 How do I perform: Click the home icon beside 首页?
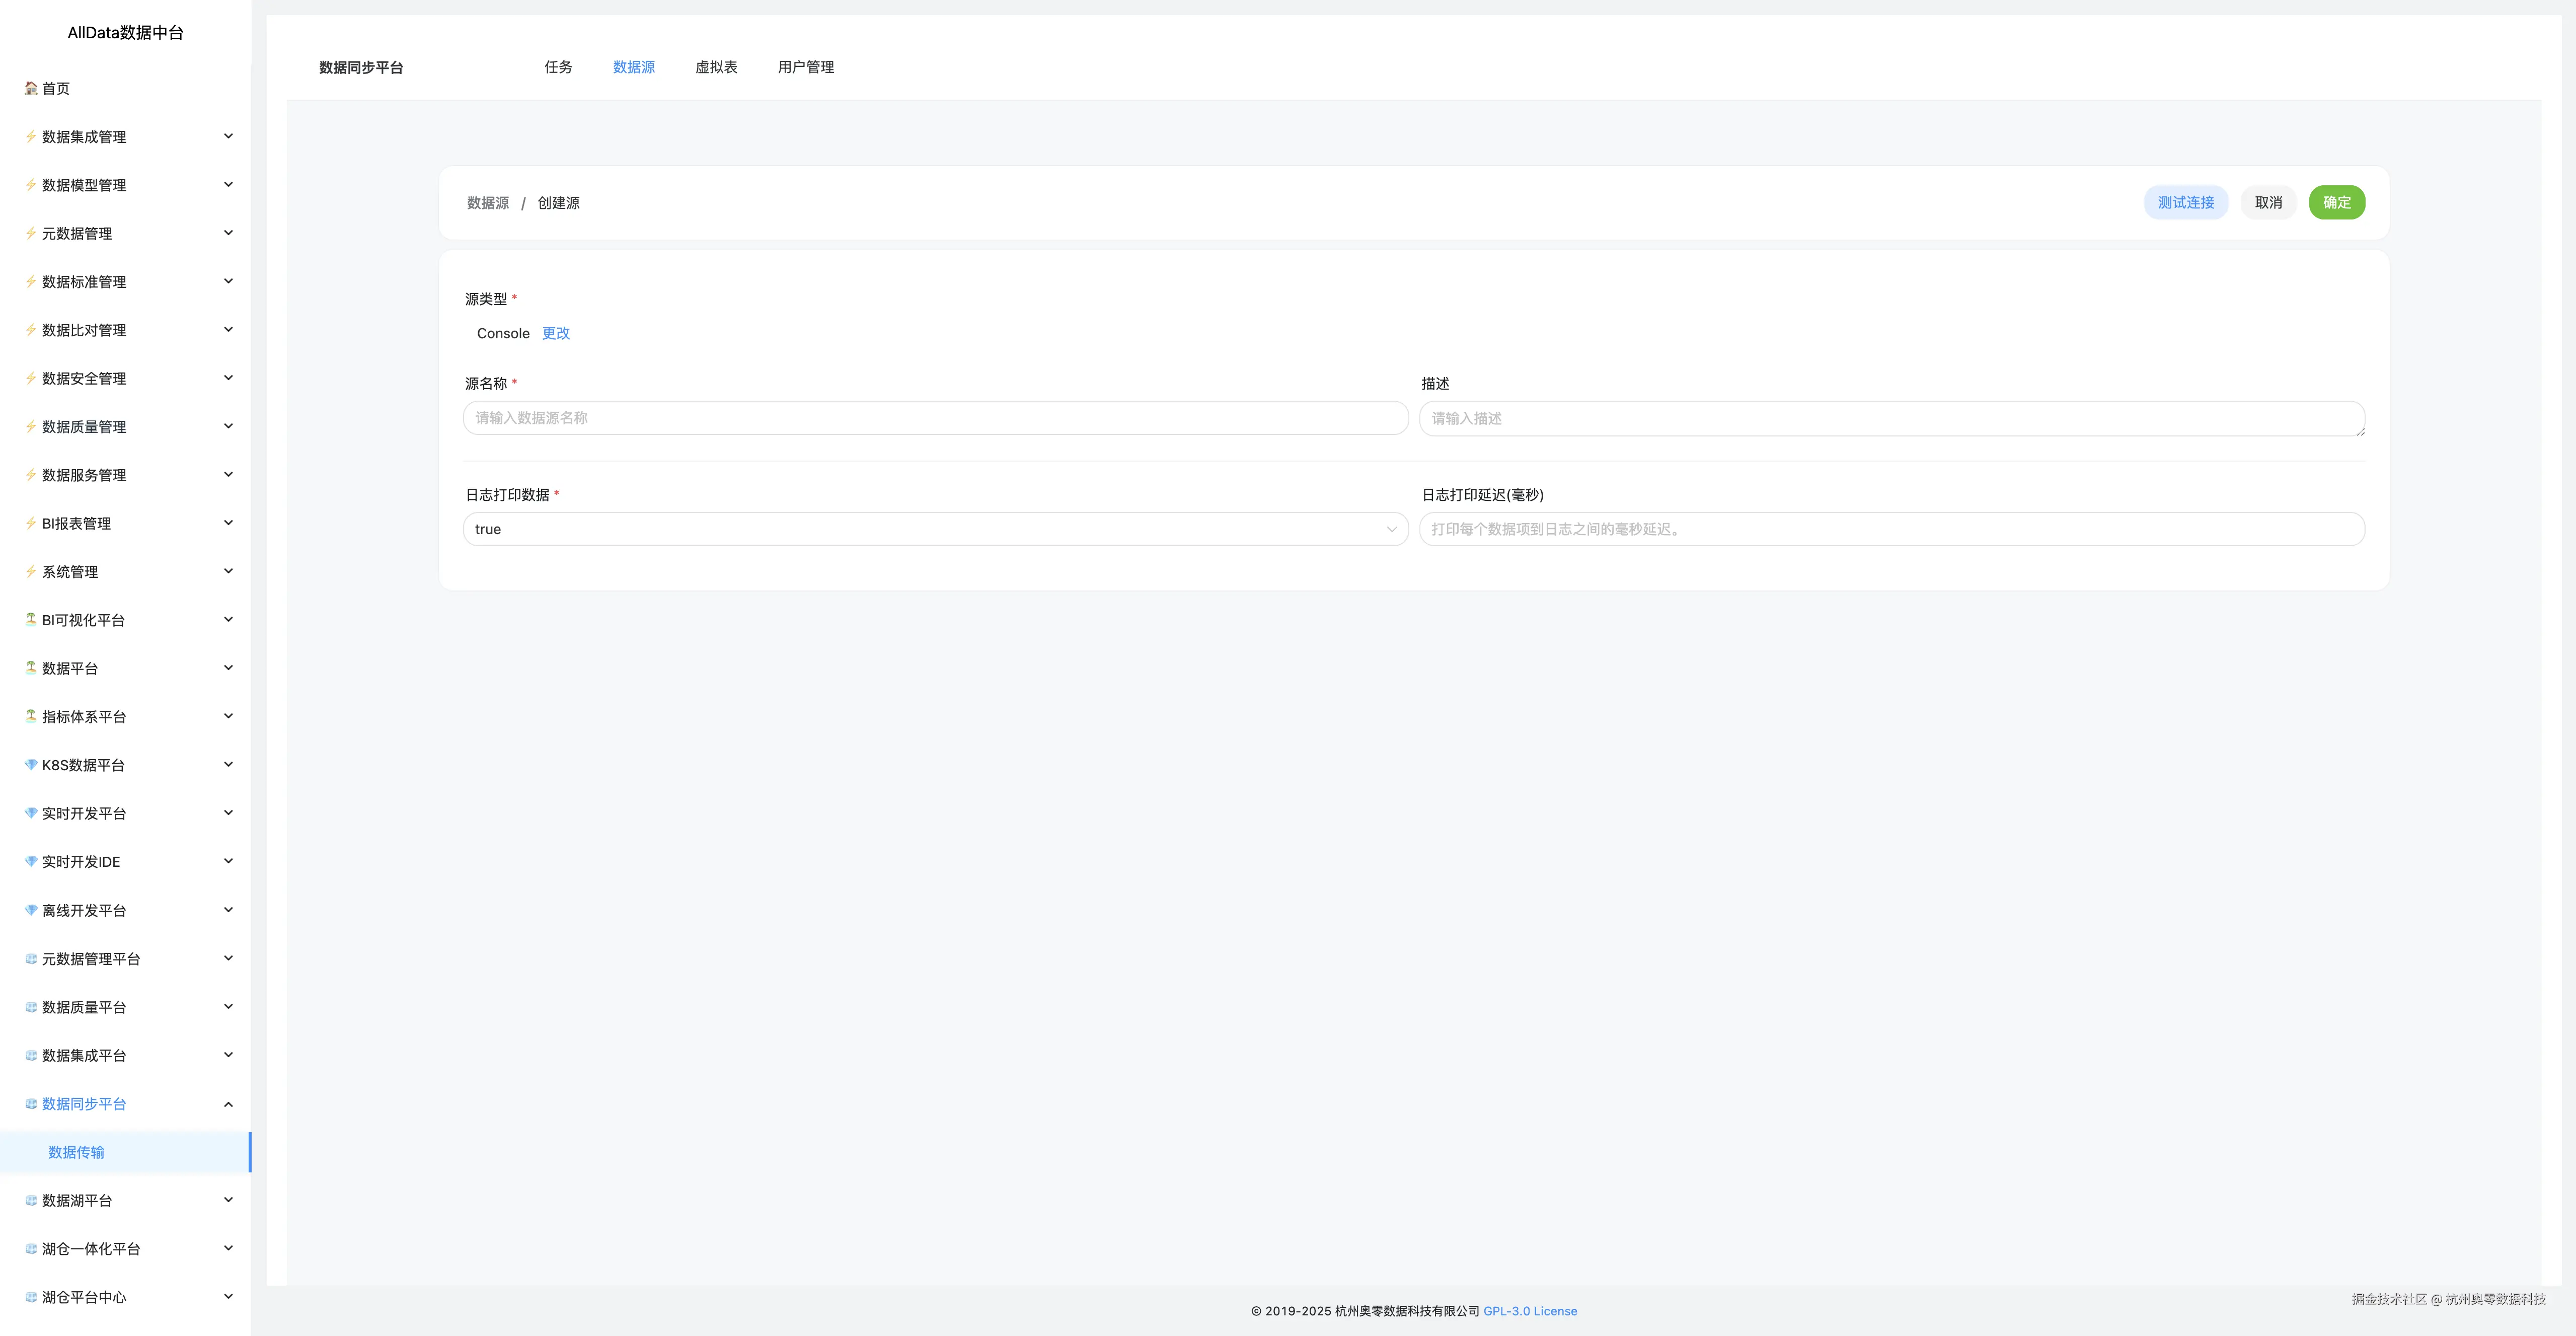point(31,88)
